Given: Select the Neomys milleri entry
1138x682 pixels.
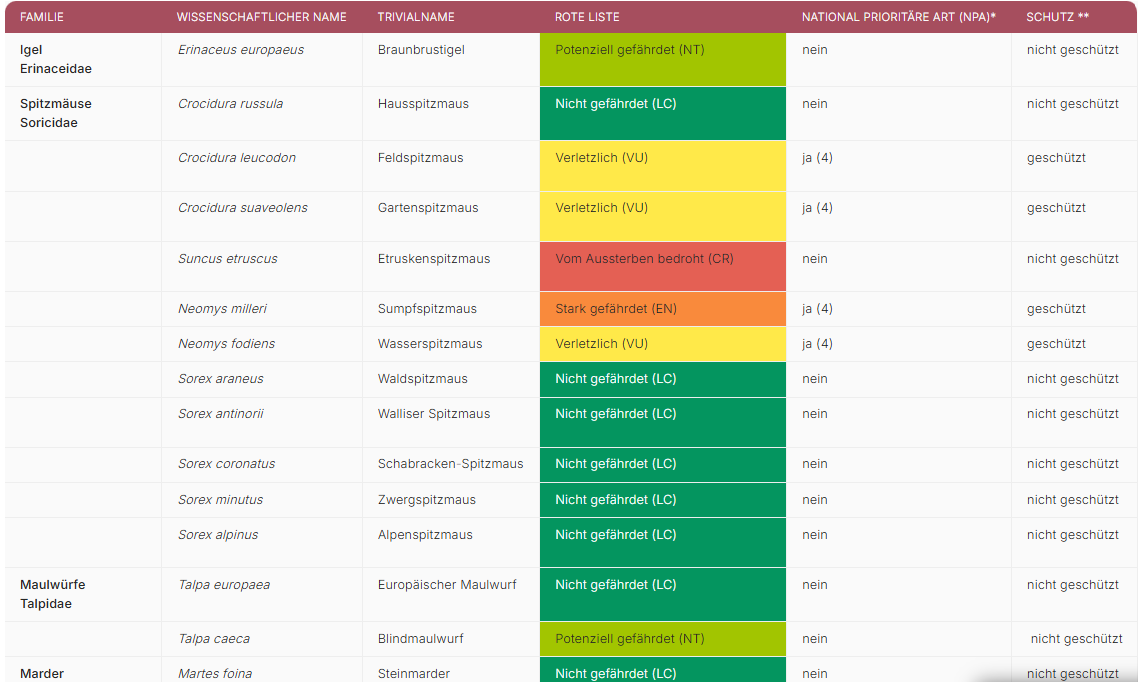Looking at the screenshot, I should (222, 309).
